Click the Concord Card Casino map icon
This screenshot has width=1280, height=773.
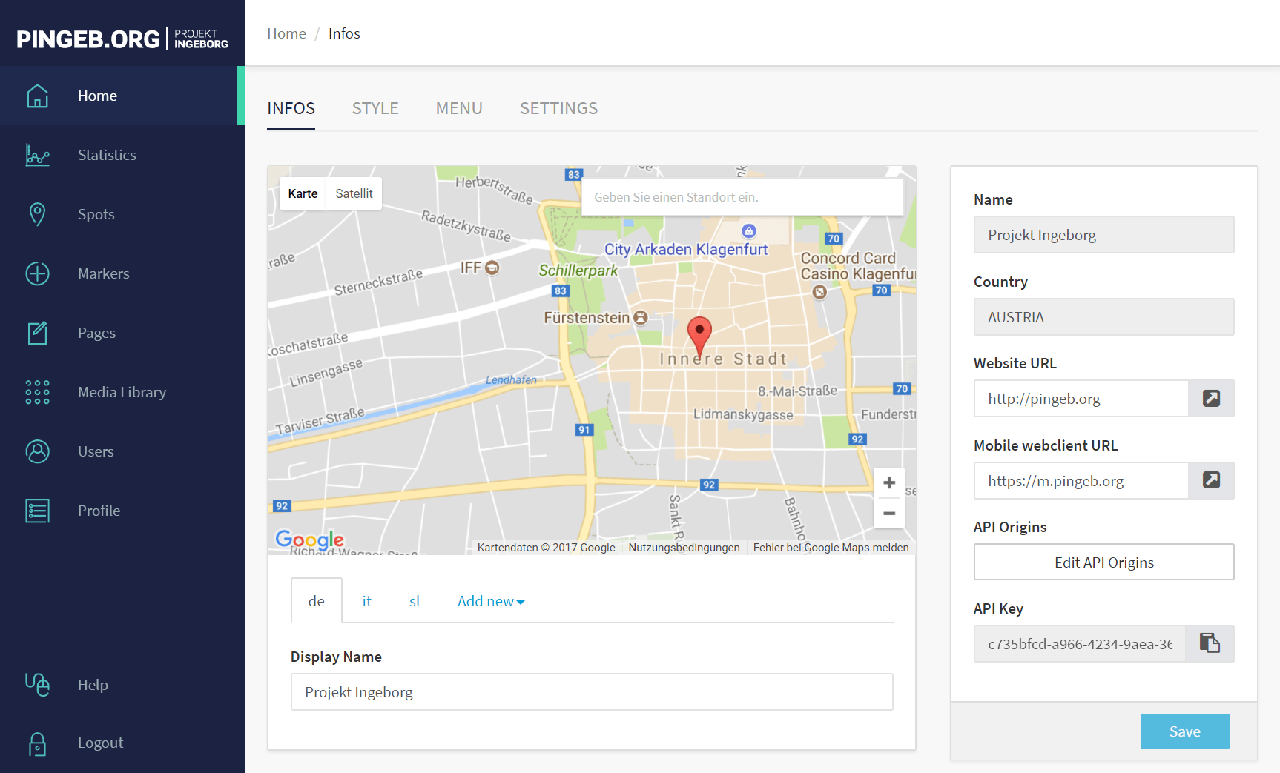tap(820, 292)
